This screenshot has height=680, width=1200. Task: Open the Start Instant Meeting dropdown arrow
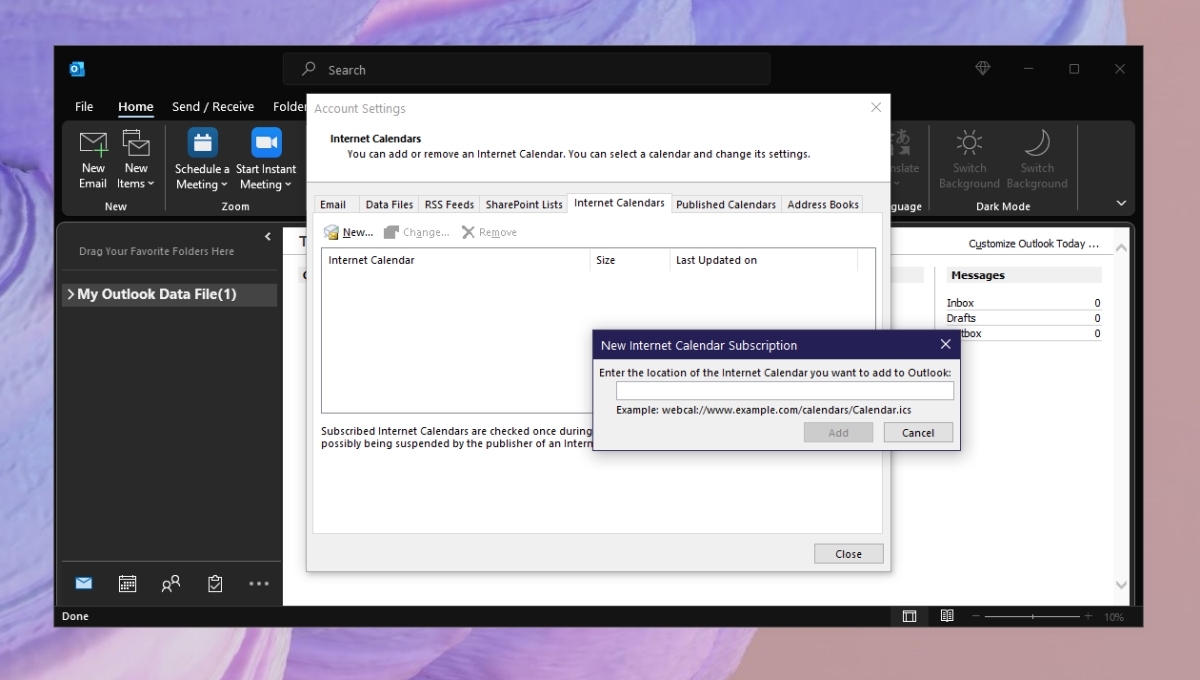pos(288,185)
